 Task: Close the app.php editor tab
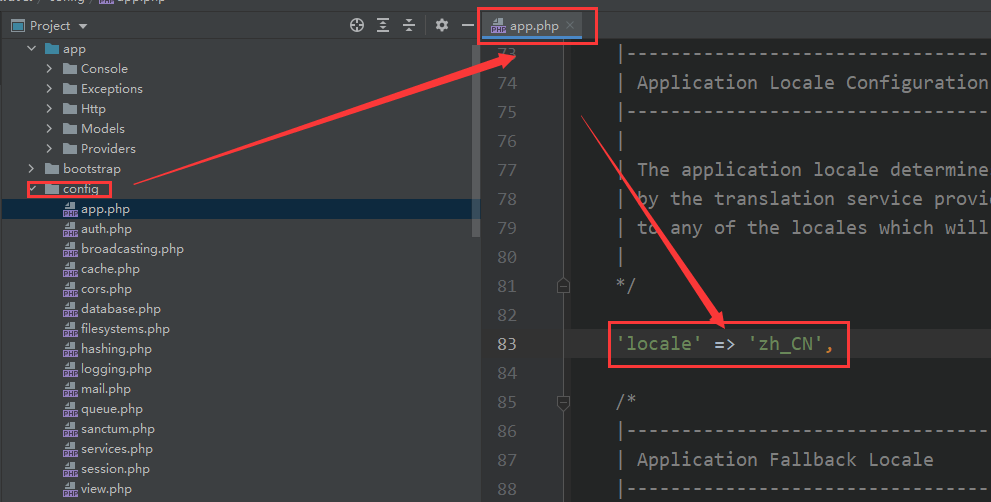point(570,25)
